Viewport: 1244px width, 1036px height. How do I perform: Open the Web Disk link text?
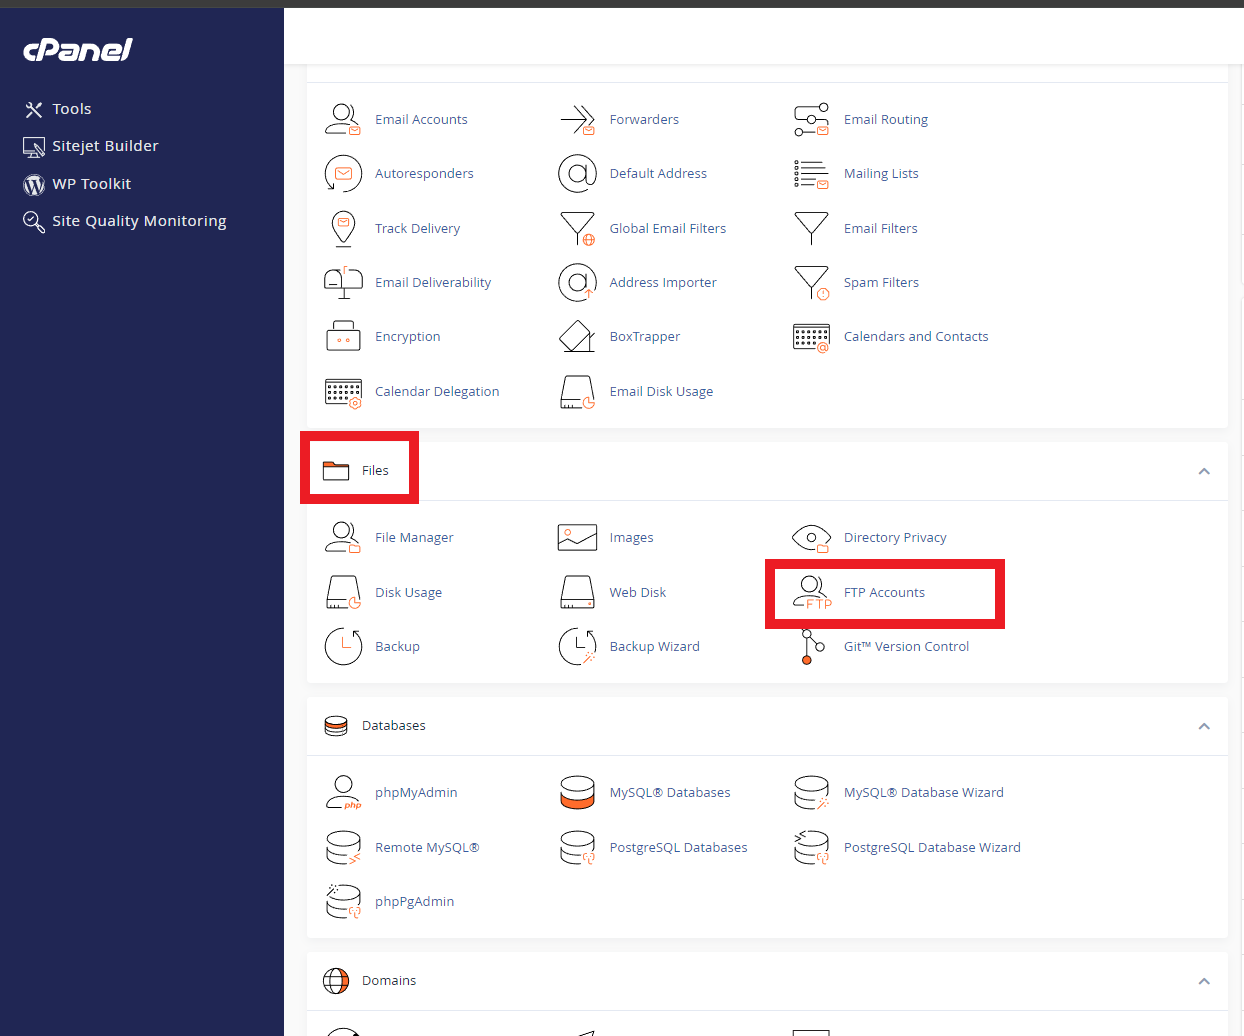coord(638,592)
